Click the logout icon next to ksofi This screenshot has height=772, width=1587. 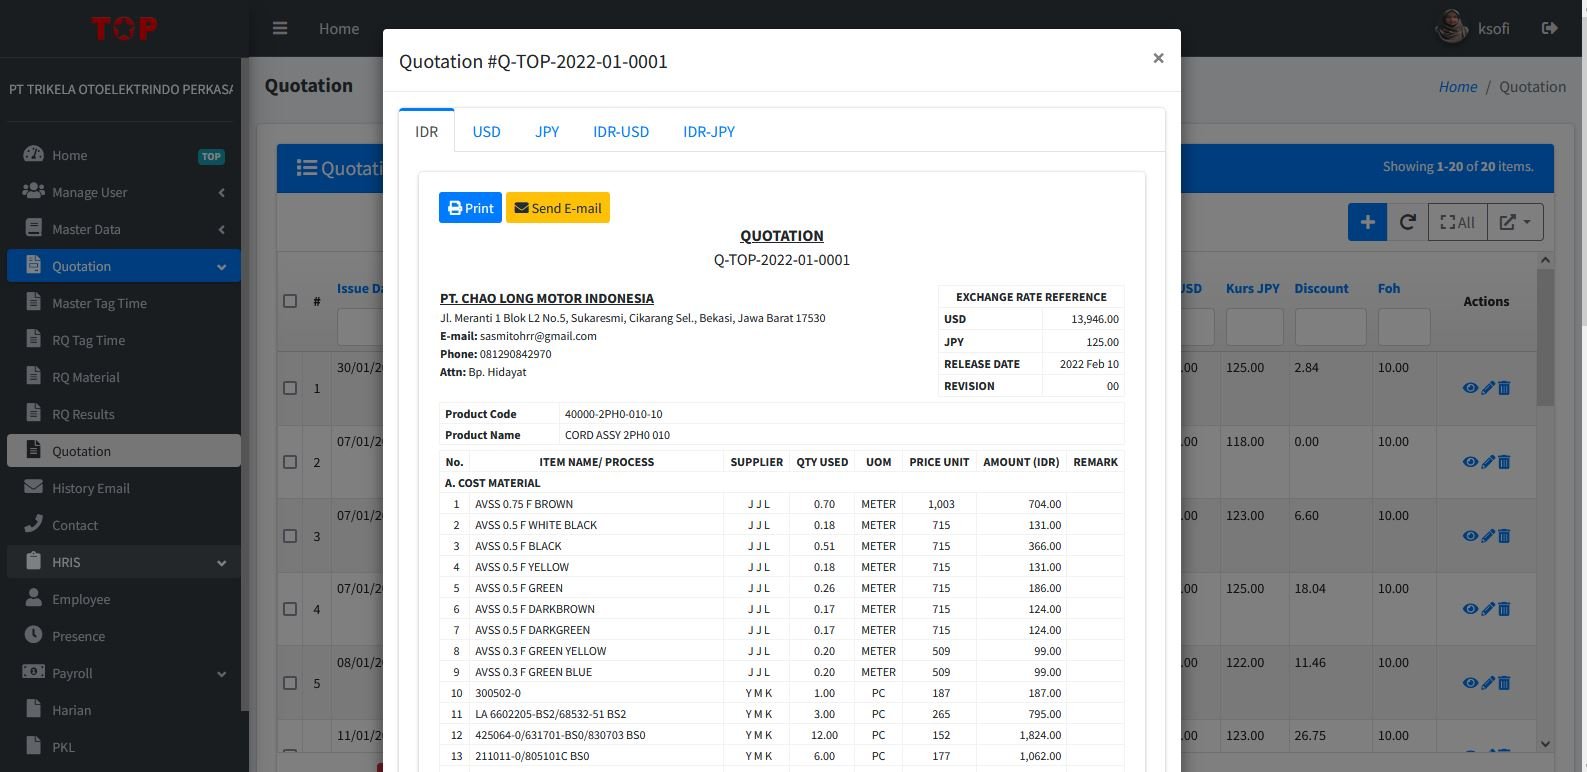(x=1549, y=28)
